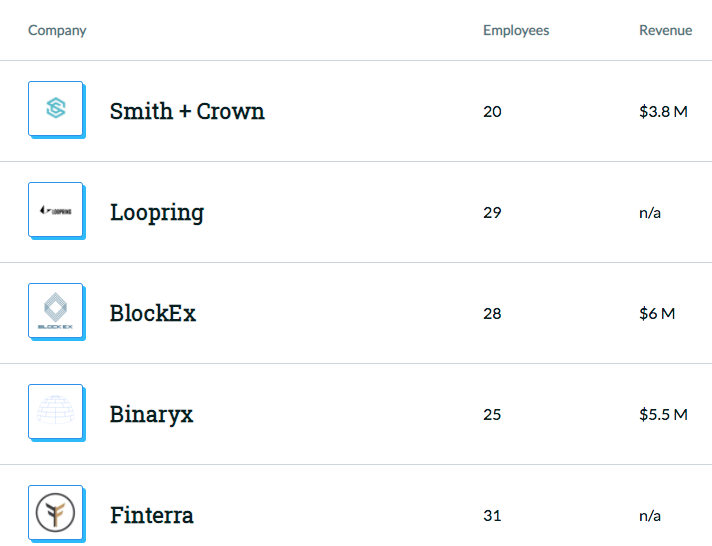This screenshot has height=546, width=712.
Task: Click Loopring's employee count 29
Action: click(492, 212)
